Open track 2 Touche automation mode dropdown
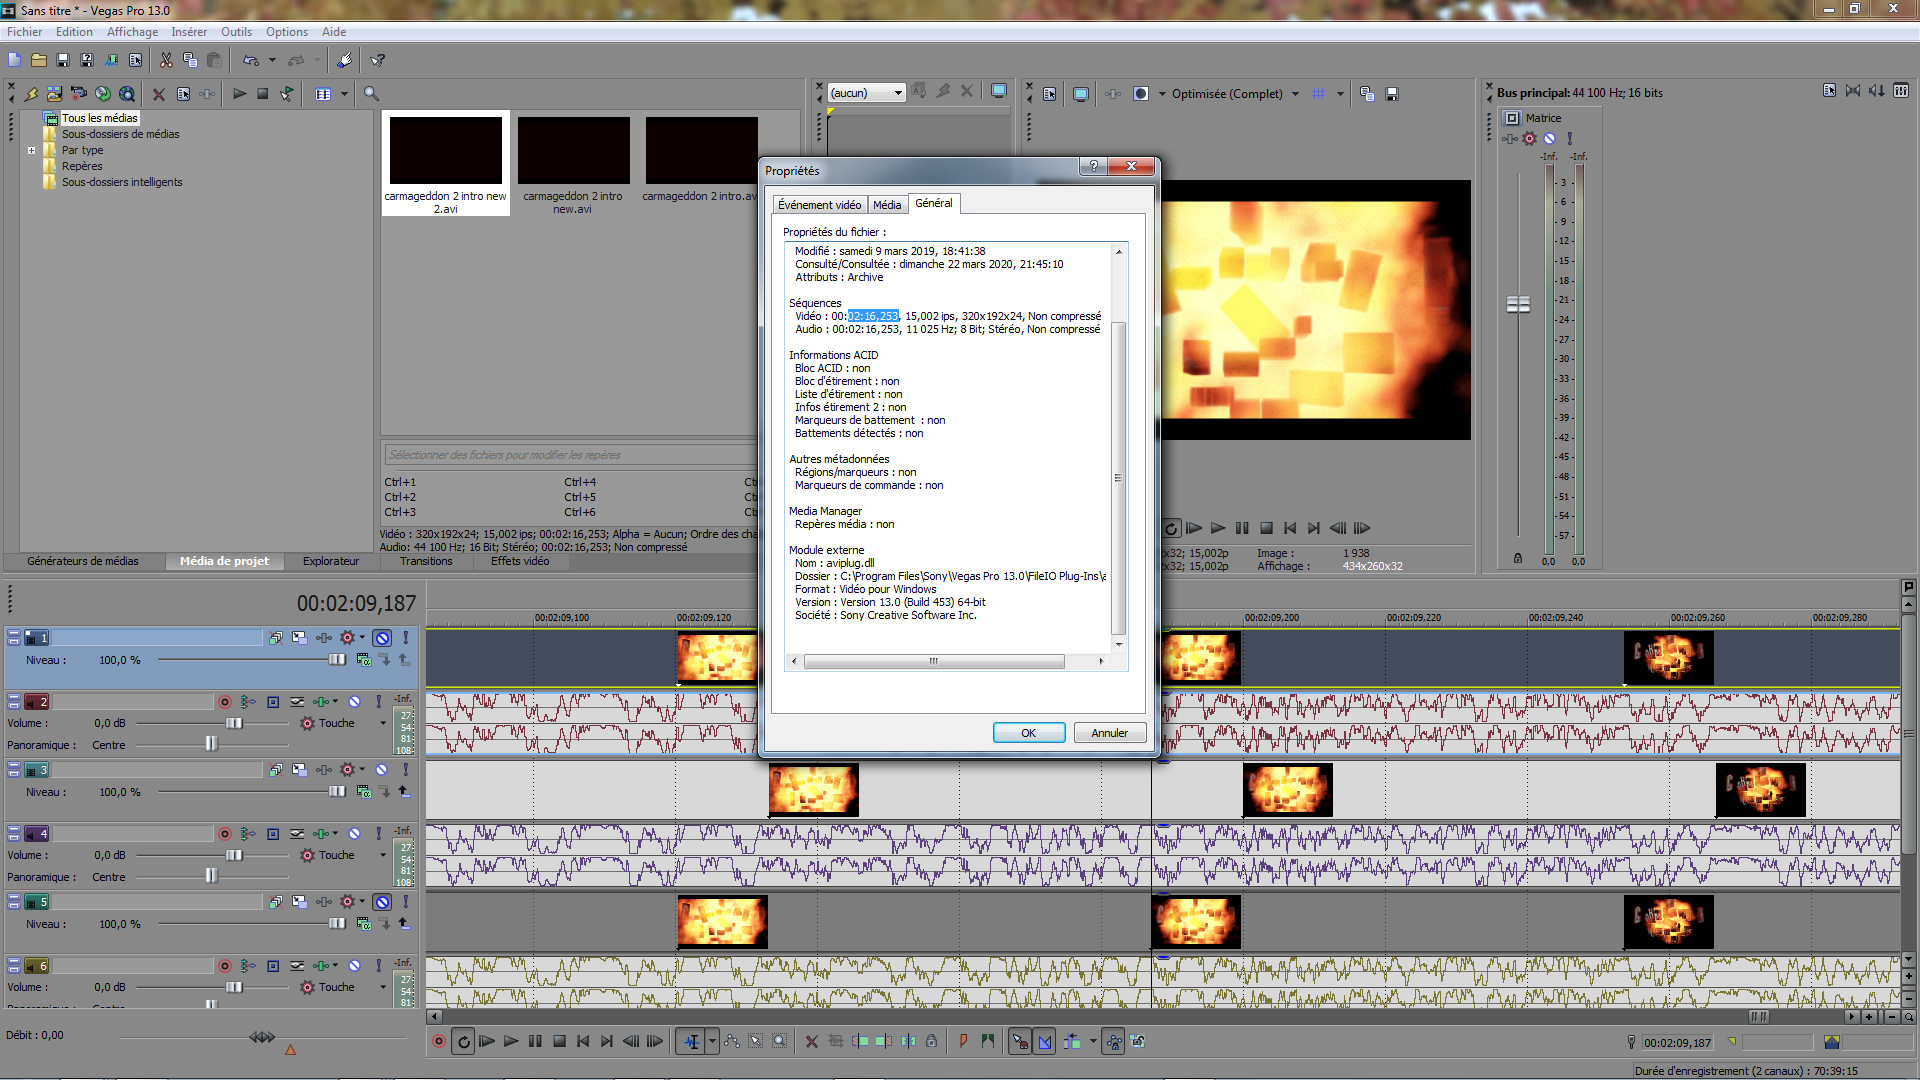1920x1080 pixels. coord(383,723)
